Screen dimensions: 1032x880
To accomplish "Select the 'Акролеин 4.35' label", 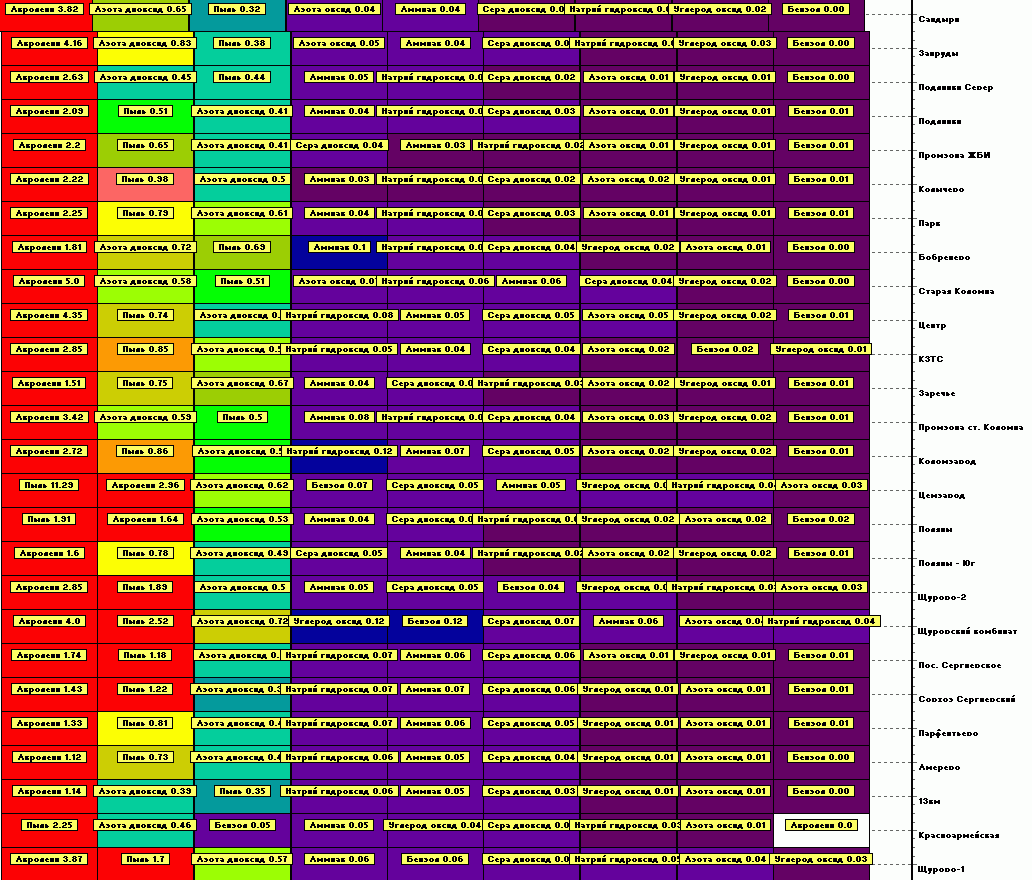I will [49, 315].
